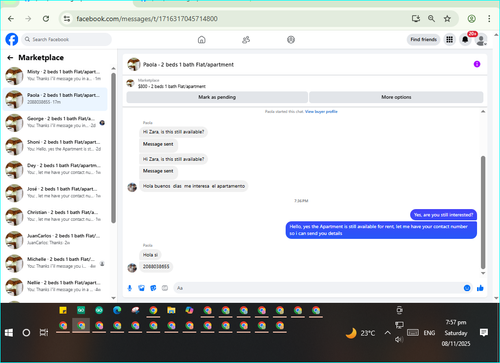Open the Chrome three-dot menu

[489, 19]
